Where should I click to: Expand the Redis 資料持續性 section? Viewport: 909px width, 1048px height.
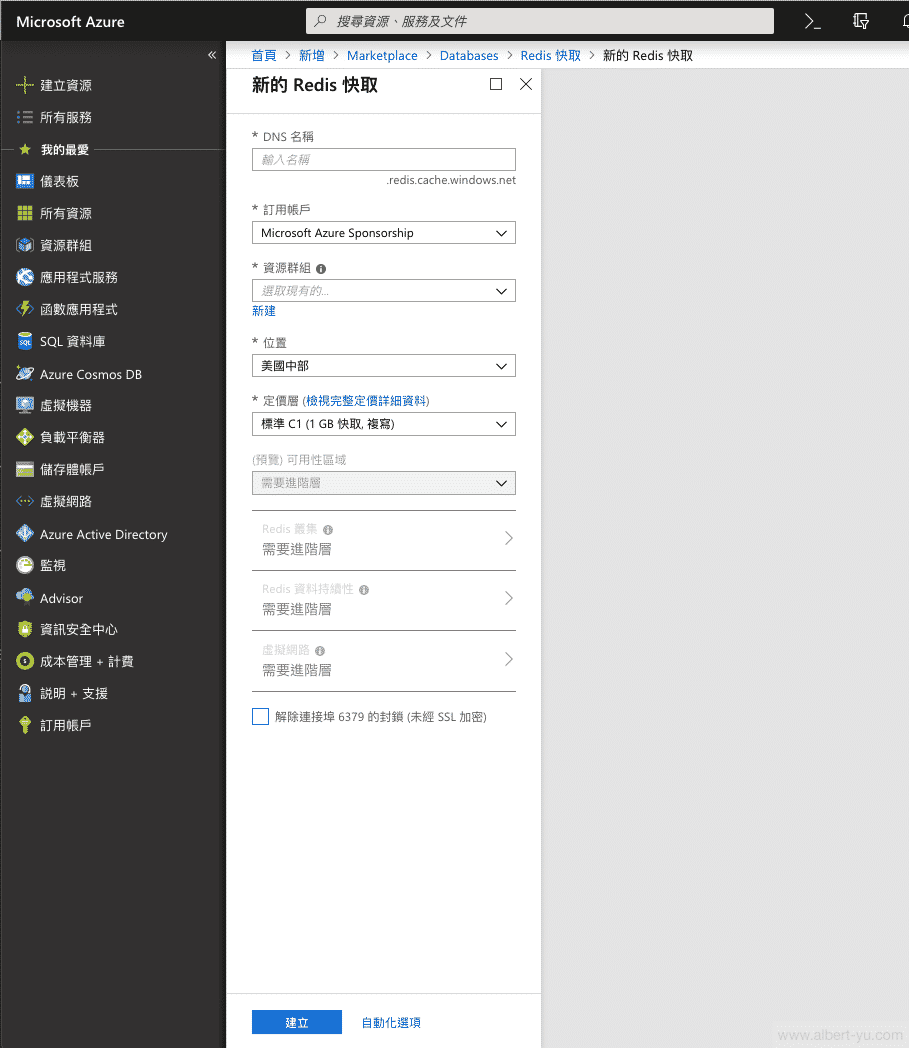(x=384, y=600)
